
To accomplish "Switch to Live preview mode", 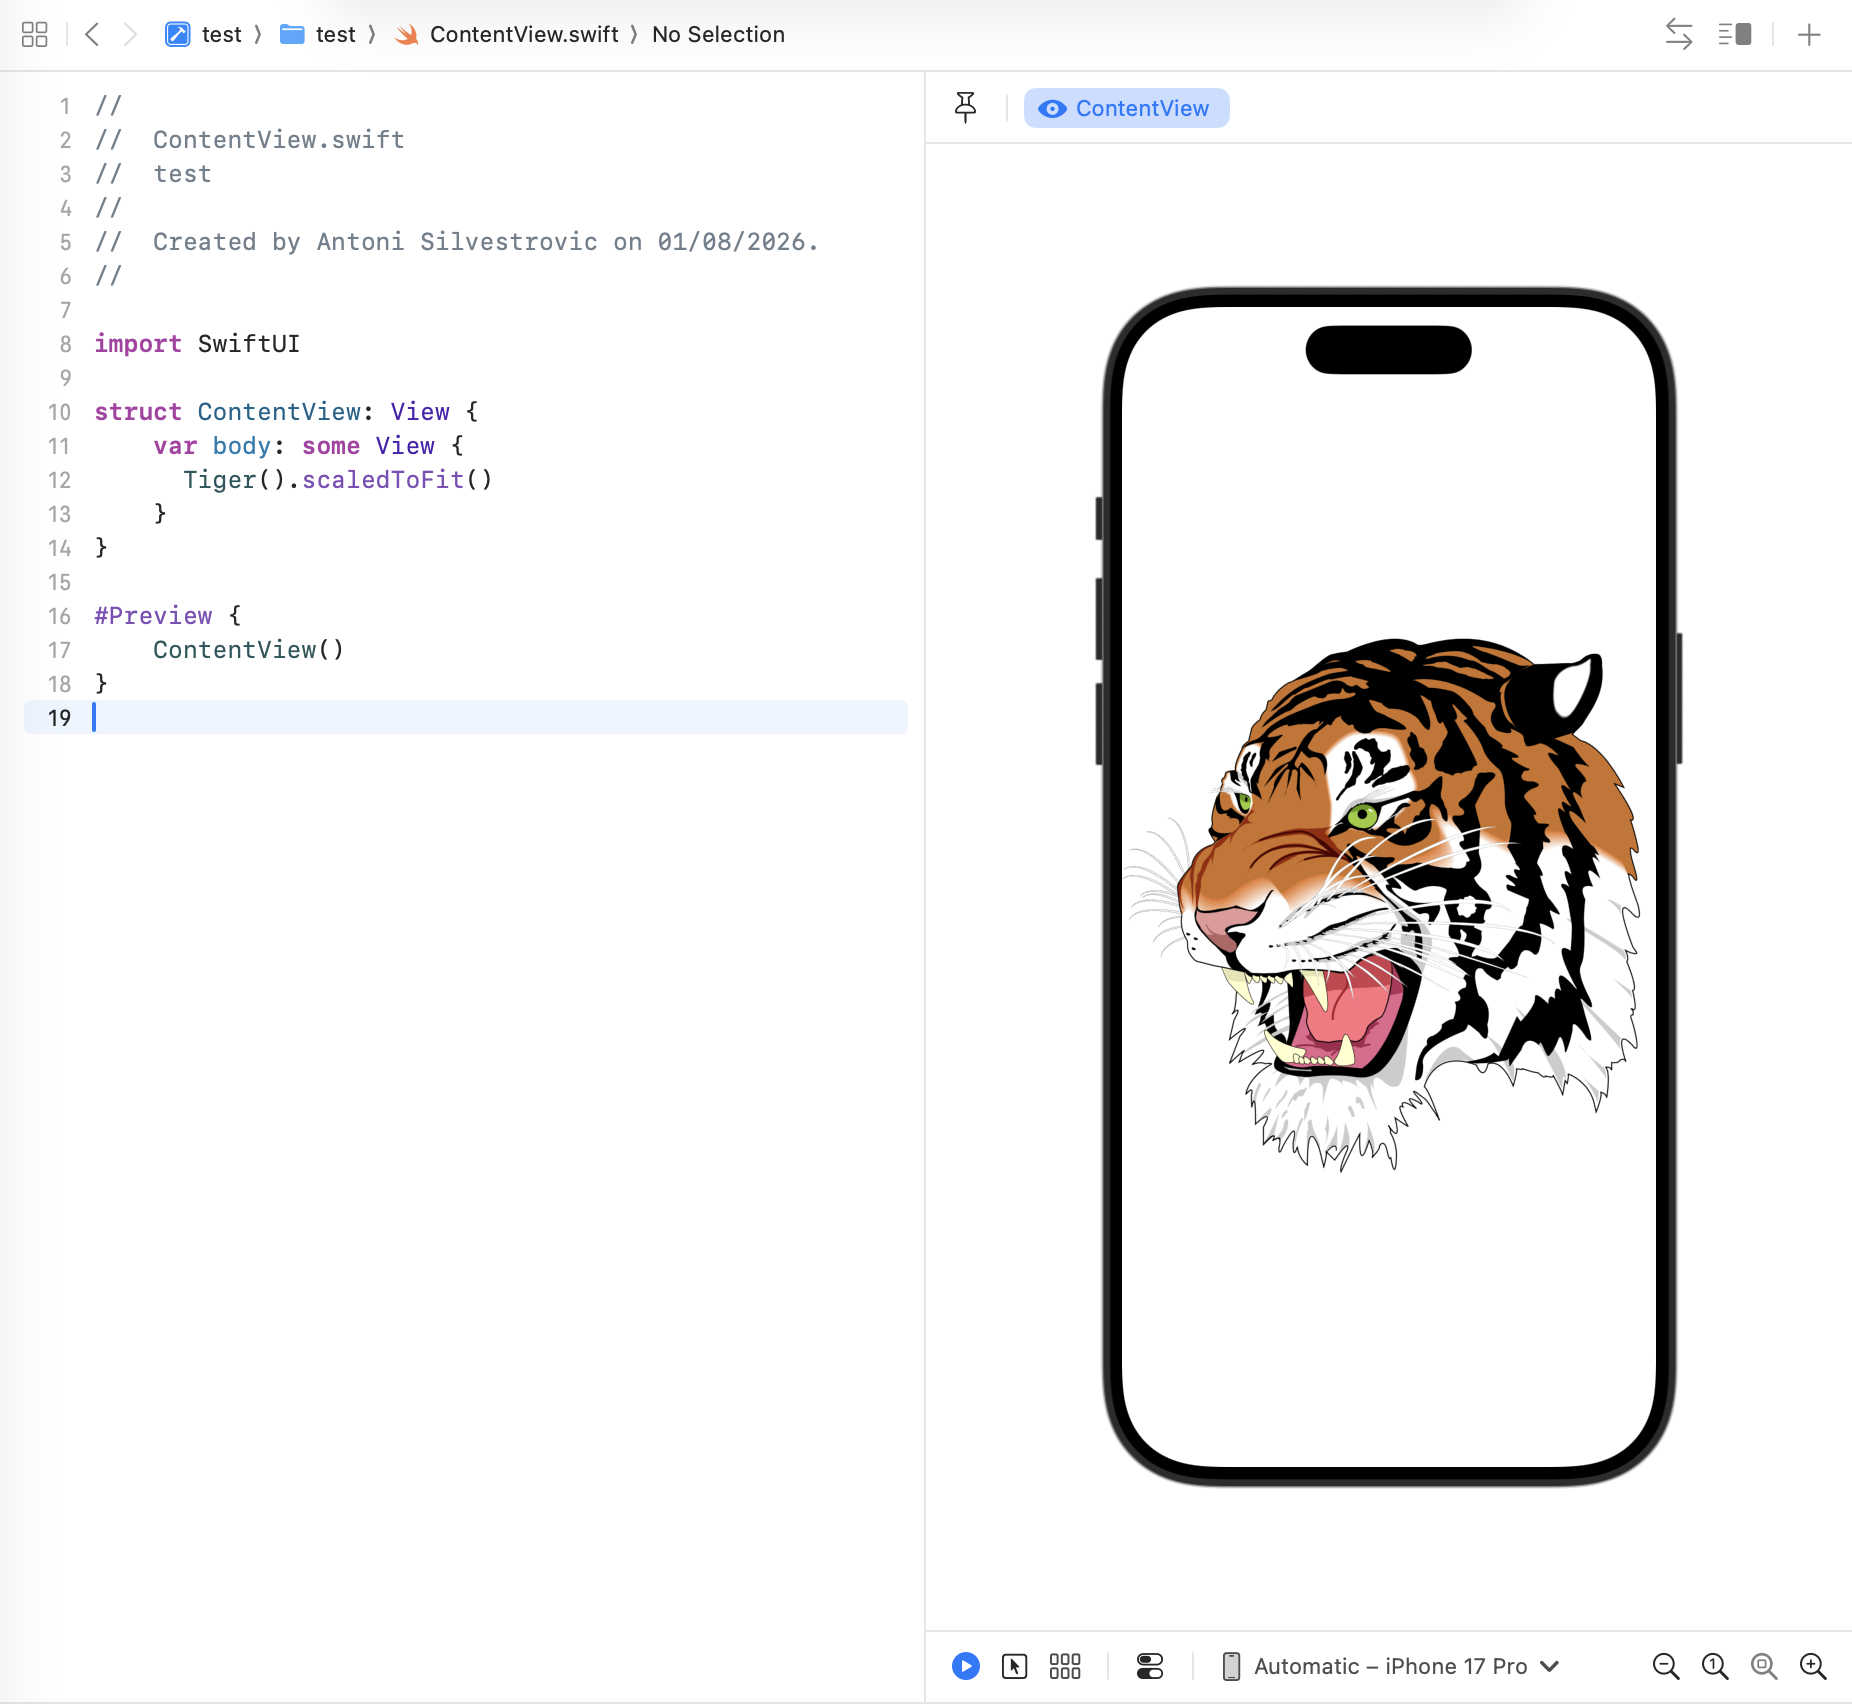I will [966, 1666].
